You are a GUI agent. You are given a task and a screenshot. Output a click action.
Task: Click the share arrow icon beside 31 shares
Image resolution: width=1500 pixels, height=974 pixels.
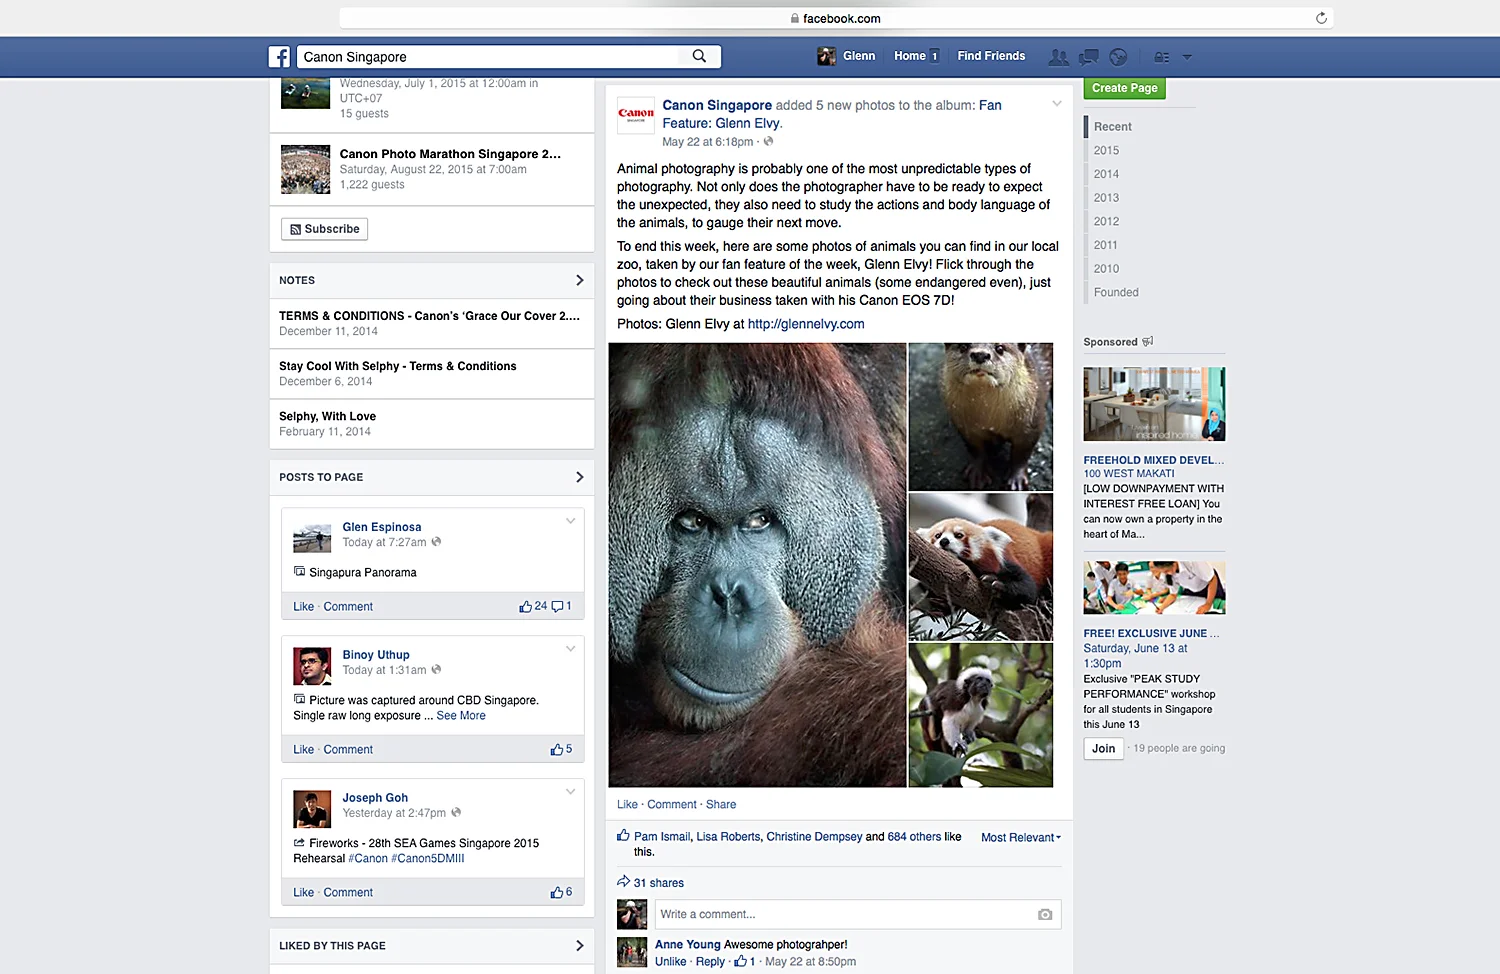[623, 881]
